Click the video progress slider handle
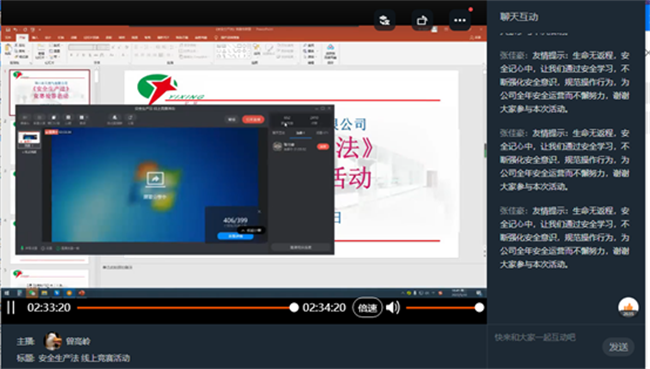 (x=293, y=308)
